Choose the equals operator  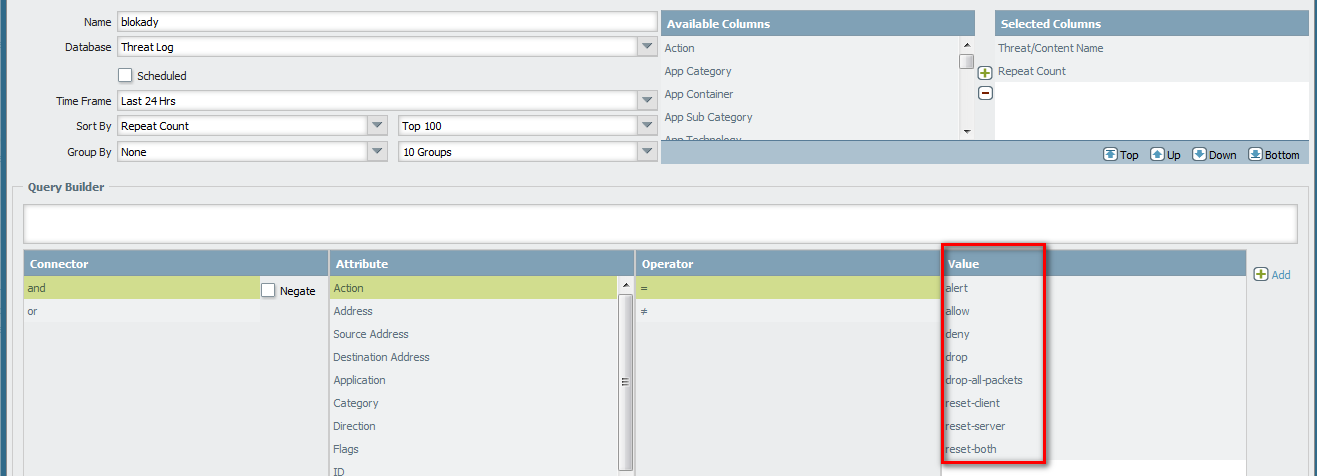788,288
